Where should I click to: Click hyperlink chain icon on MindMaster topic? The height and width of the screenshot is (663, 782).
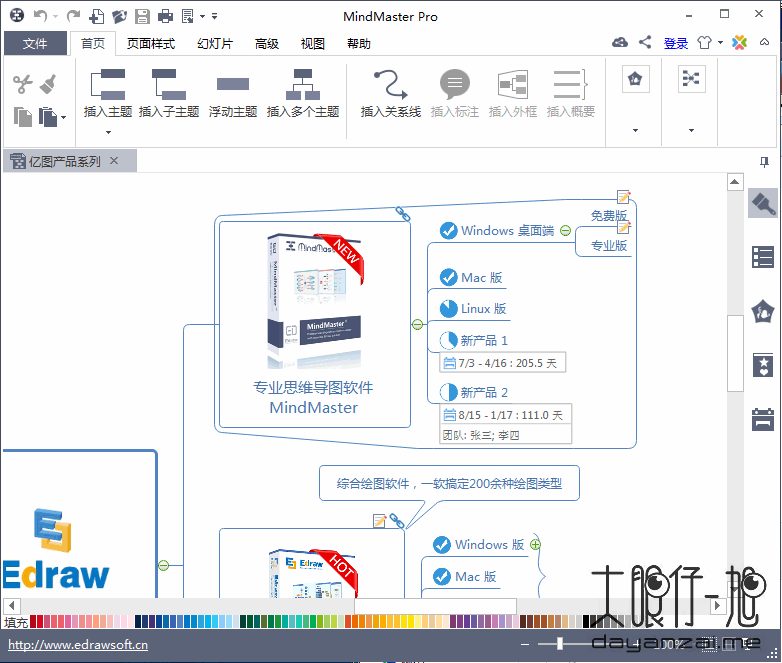(403, 214)
